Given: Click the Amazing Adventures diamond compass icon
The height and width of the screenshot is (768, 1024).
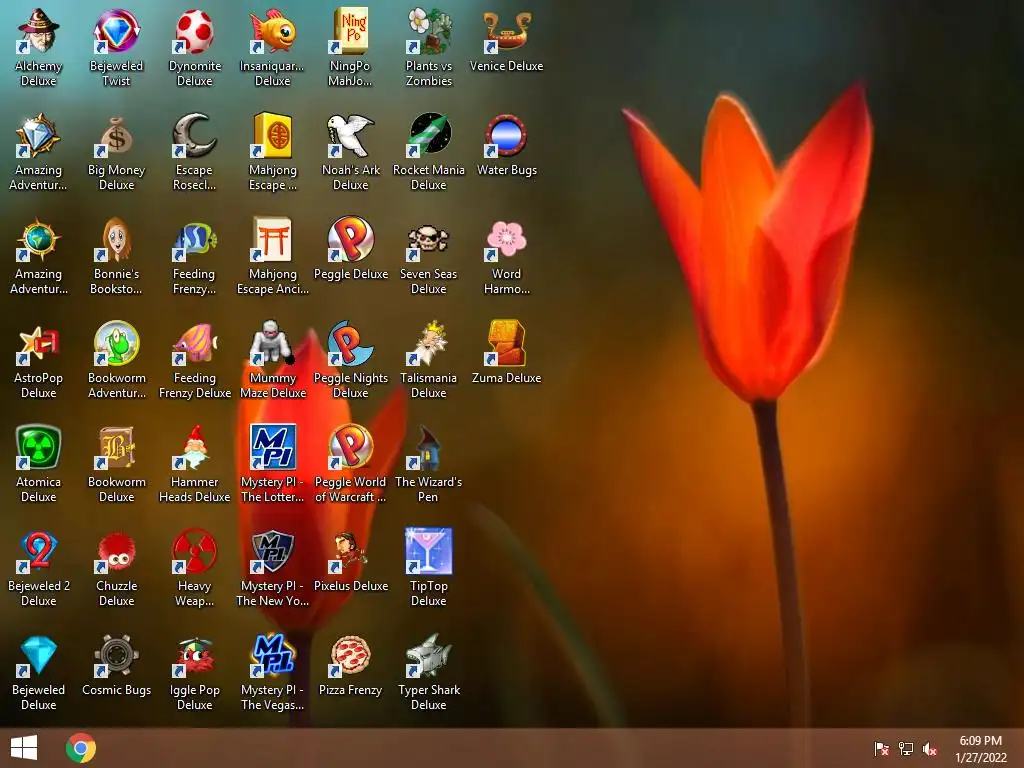Looking at the screenshot, I should click(x=39, y=135).
